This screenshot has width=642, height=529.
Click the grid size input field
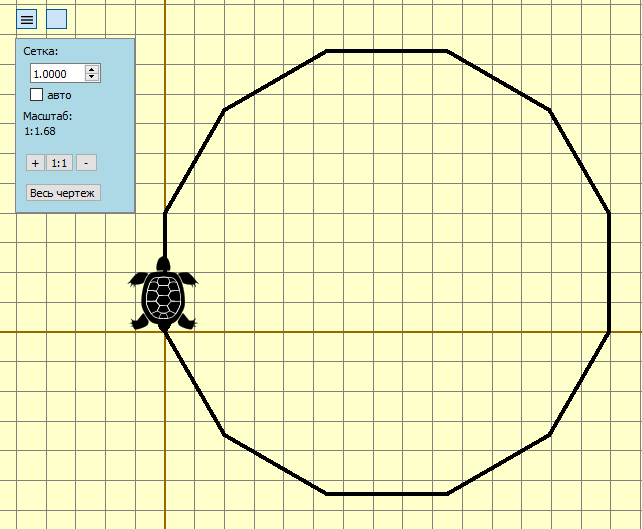58,74
